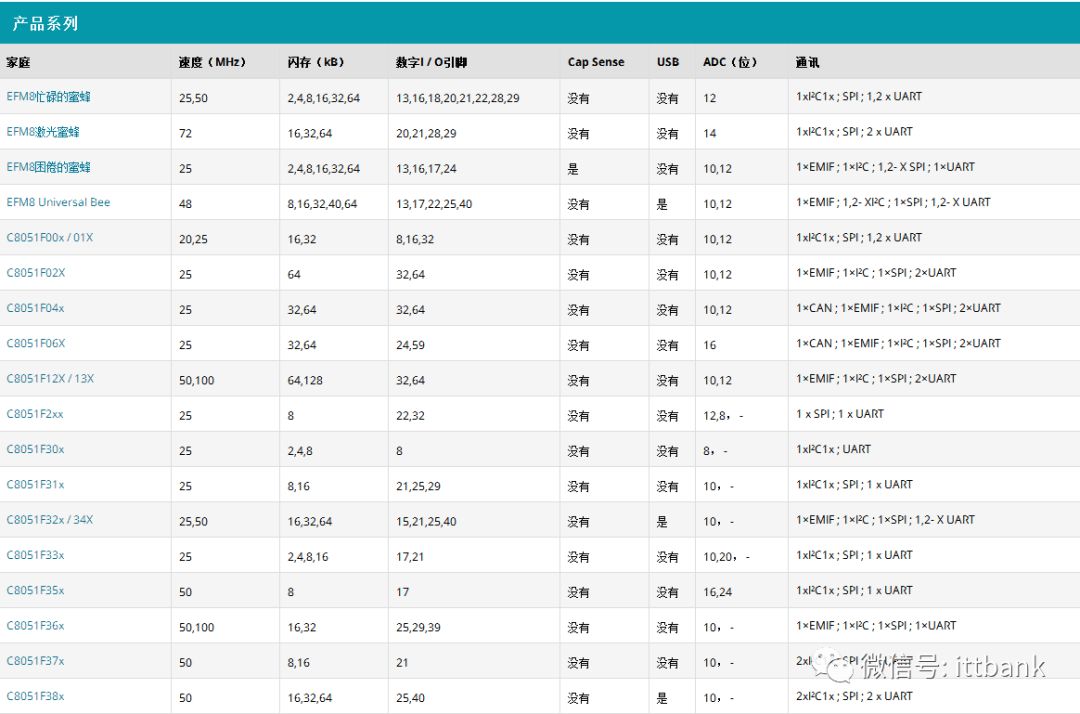This screenshot has height=714, width=1080.
Task: Select flash value 64,128 in C8051F12X row
Action: 305,380
